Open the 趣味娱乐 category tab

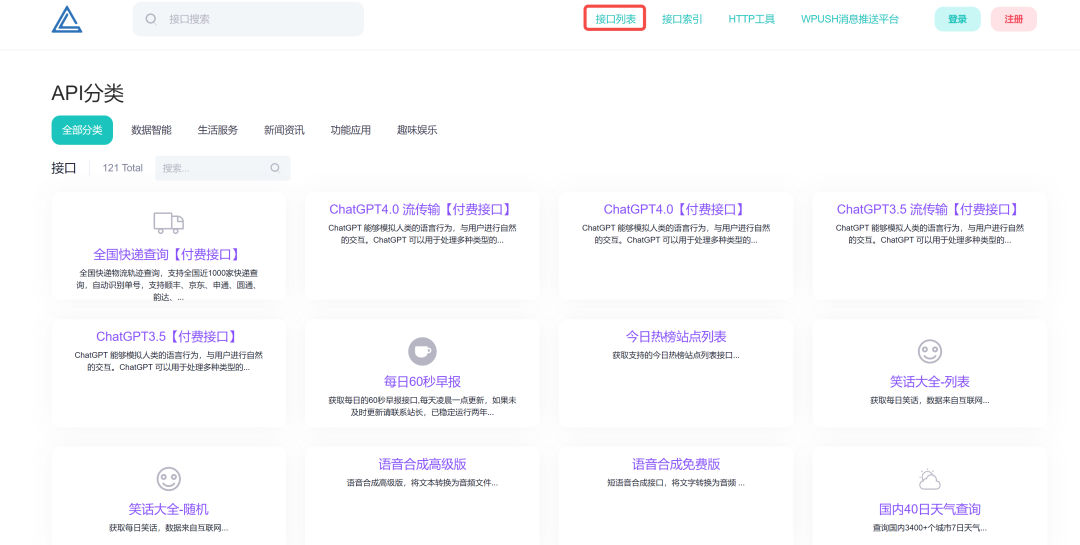click(x=417, y=130)
